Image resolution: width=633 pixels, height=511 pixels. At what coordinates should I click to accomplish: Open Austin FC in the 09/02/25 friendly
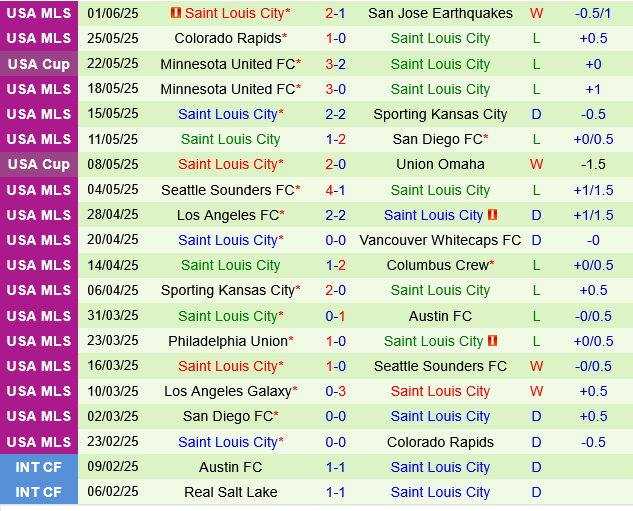click(x=231, y=467)
